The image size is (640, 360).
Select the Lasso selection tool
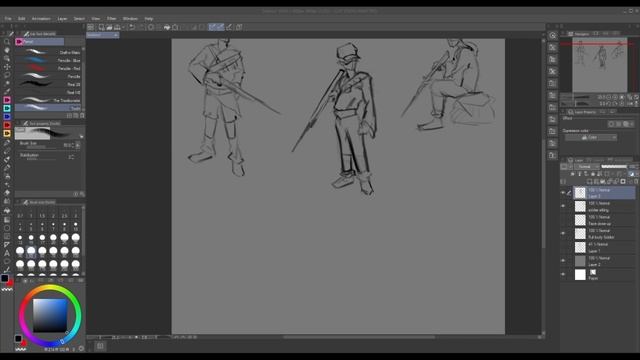point(7,75)
